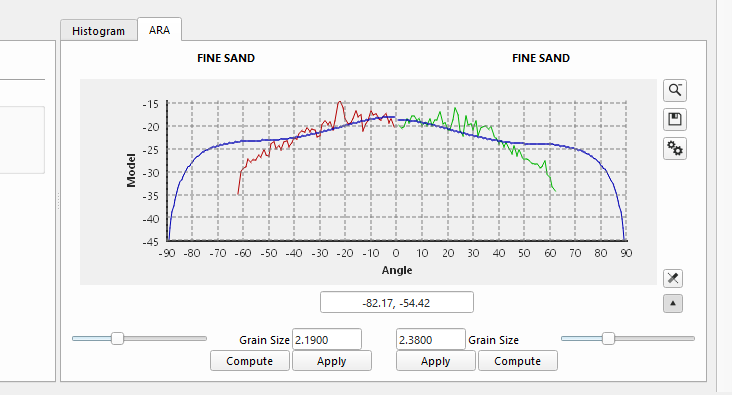Viewport: 732px width, 395px height.
Task: Apply the 2.3800 grain size
Action: (436, 361)
